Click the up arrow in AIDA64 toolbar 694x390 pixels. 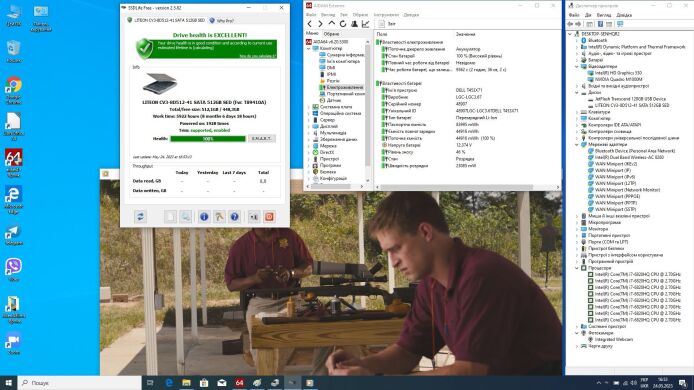[x=332, y=24]
